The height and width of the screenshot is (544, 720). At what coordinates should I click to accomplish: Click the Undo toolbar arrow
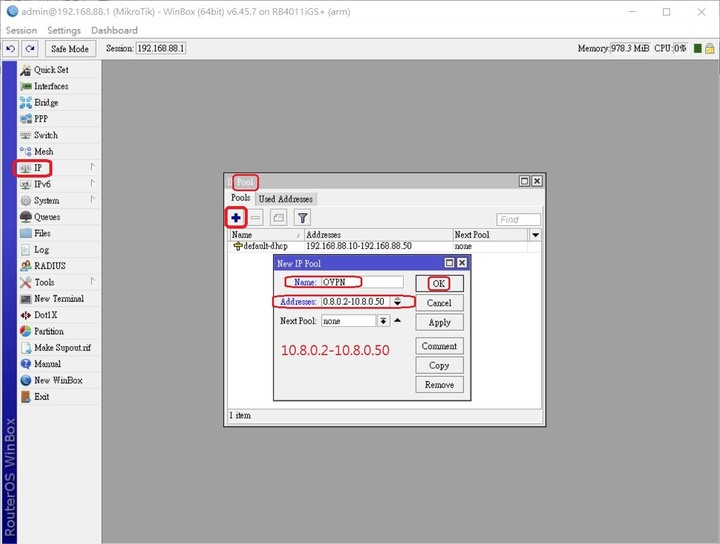[11, 48]
